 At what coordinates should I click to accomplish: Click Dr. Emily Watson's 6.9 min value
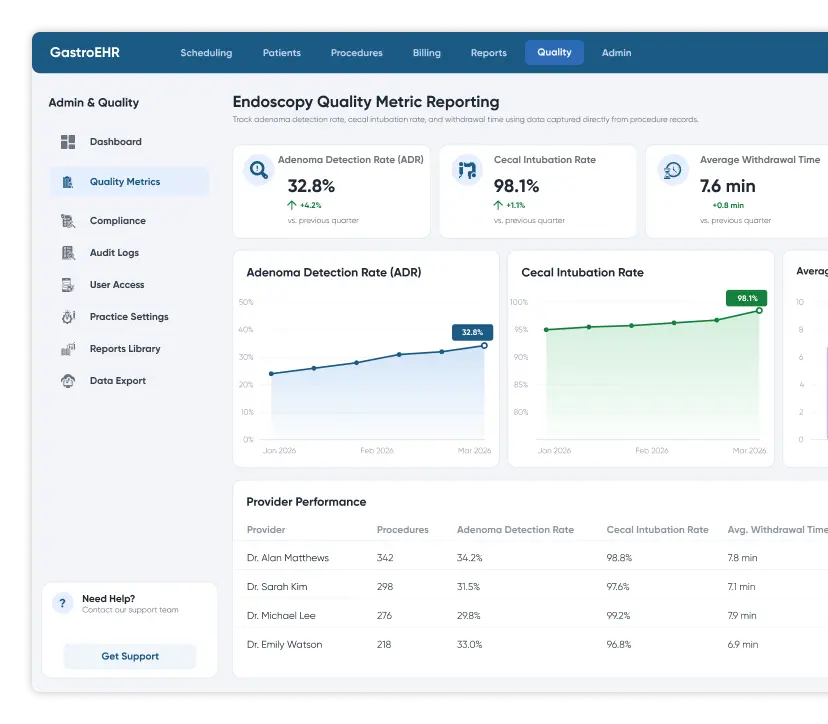click(742, 644)
